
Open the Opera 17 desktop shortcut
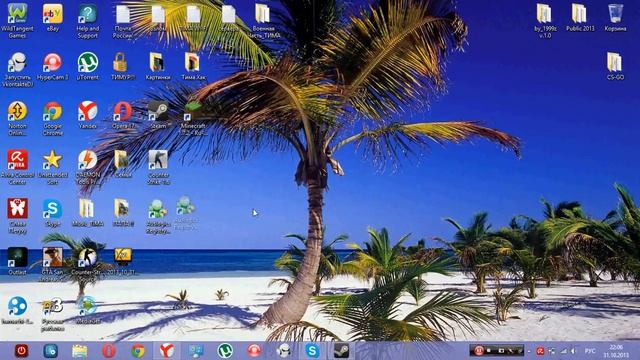click(x=123, y=115)
